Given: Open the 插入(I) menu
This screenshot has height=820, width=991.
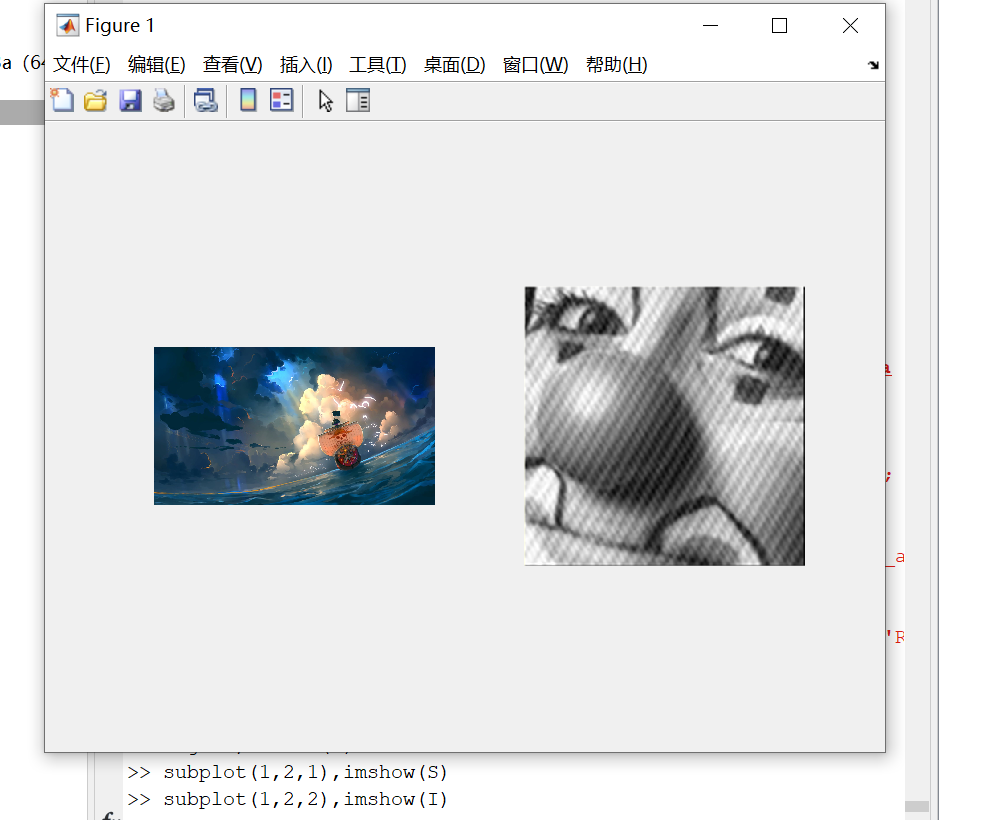Looking at the screenshot, I should [x=306, y=64].
